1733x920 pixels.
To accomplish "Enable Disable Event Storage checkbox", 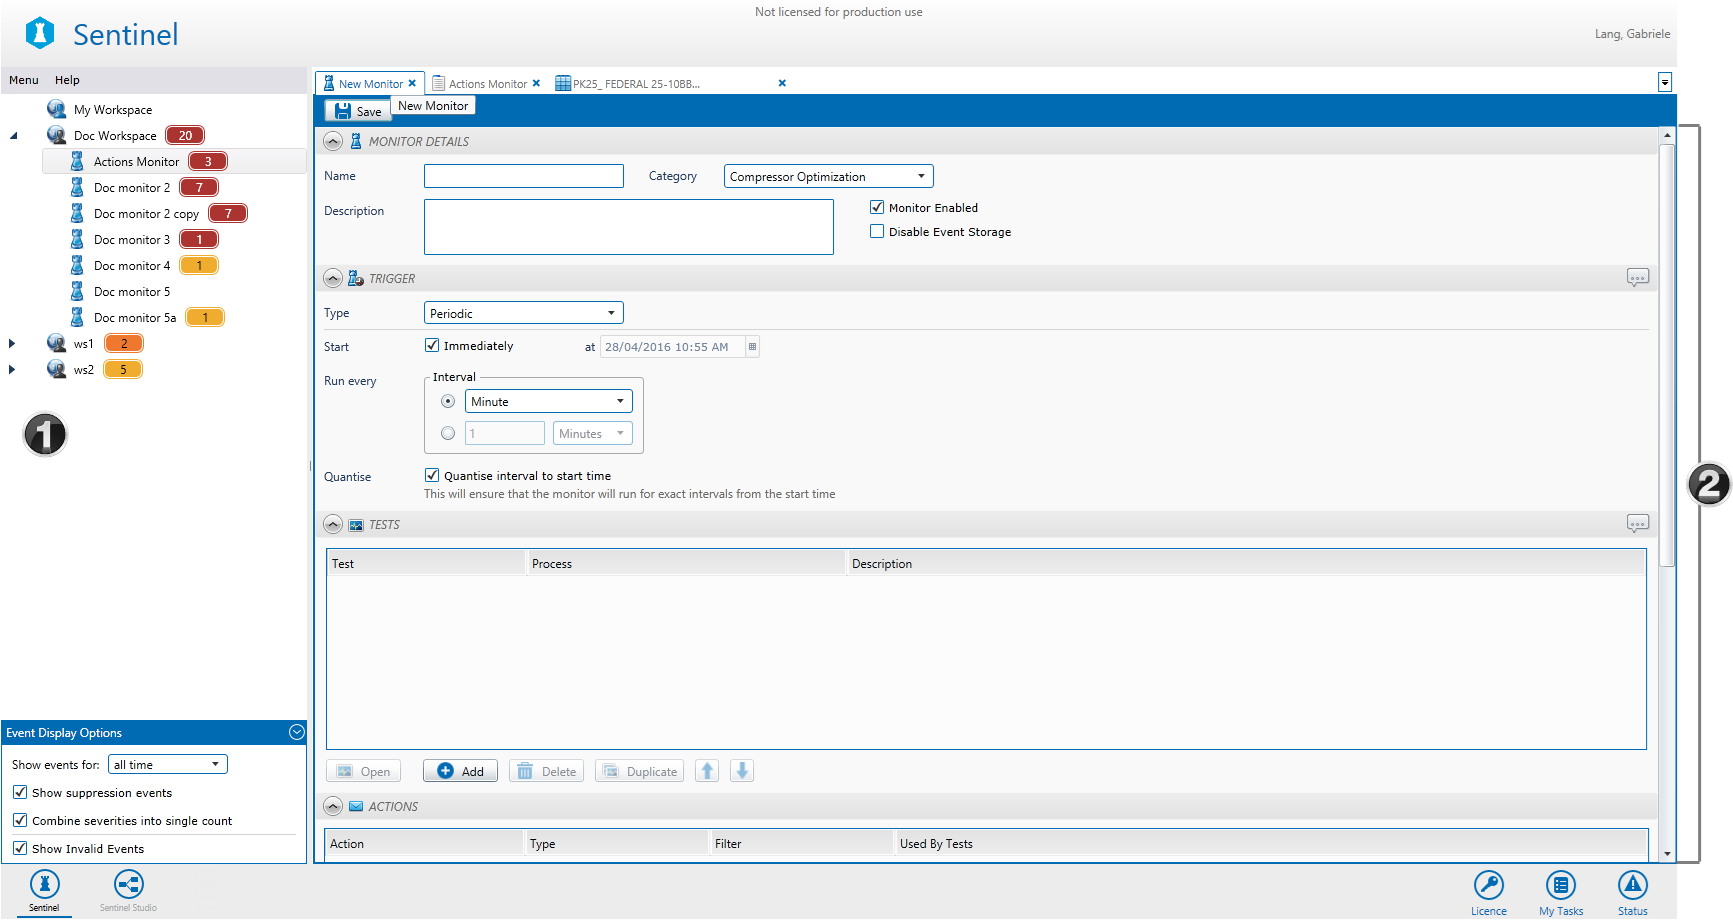I will (877, 232).
